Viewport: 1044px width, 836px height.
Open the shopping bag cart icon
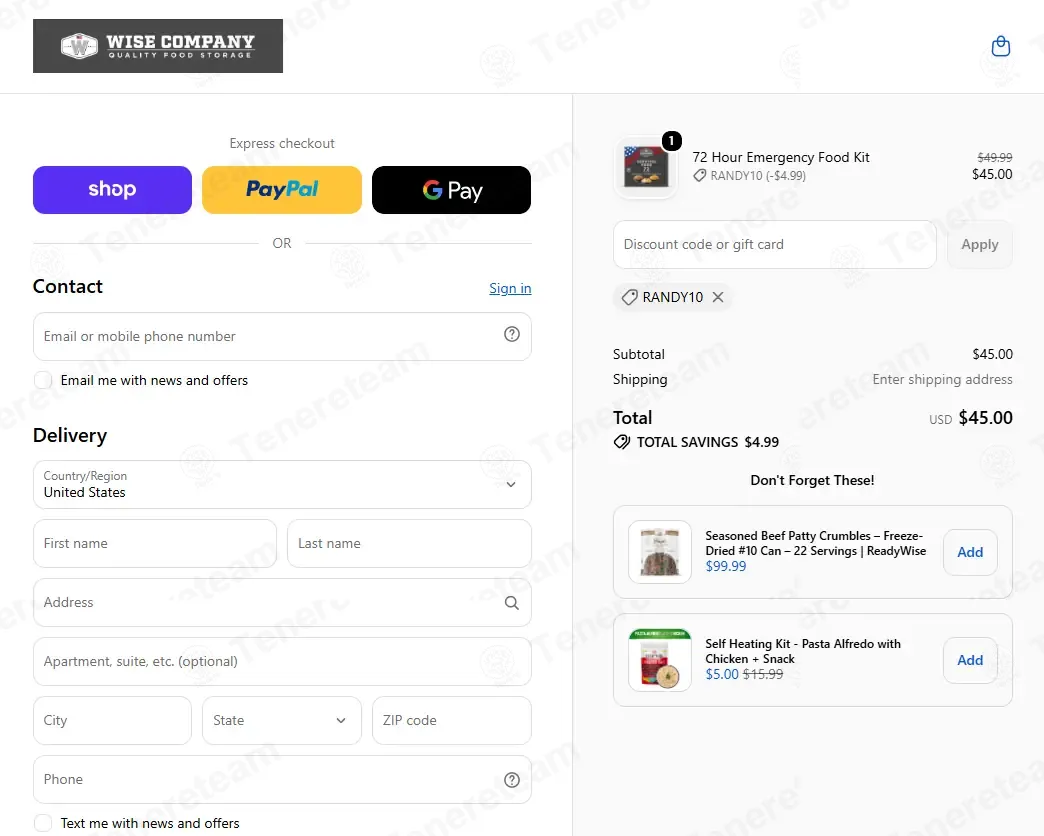tap(1001, 46)
